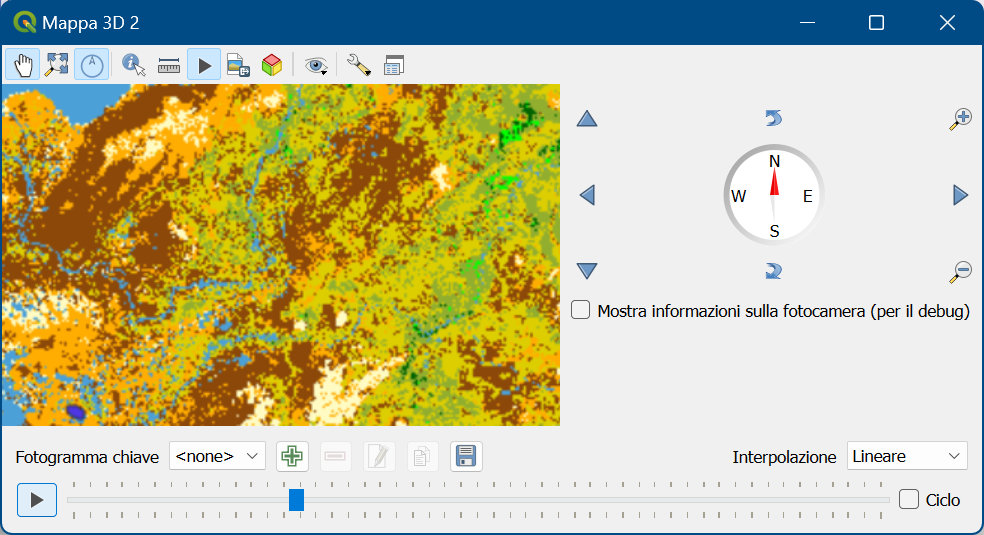
Task: Minimize the Mappa 3D 2 window
Action: tap(808, 23)
